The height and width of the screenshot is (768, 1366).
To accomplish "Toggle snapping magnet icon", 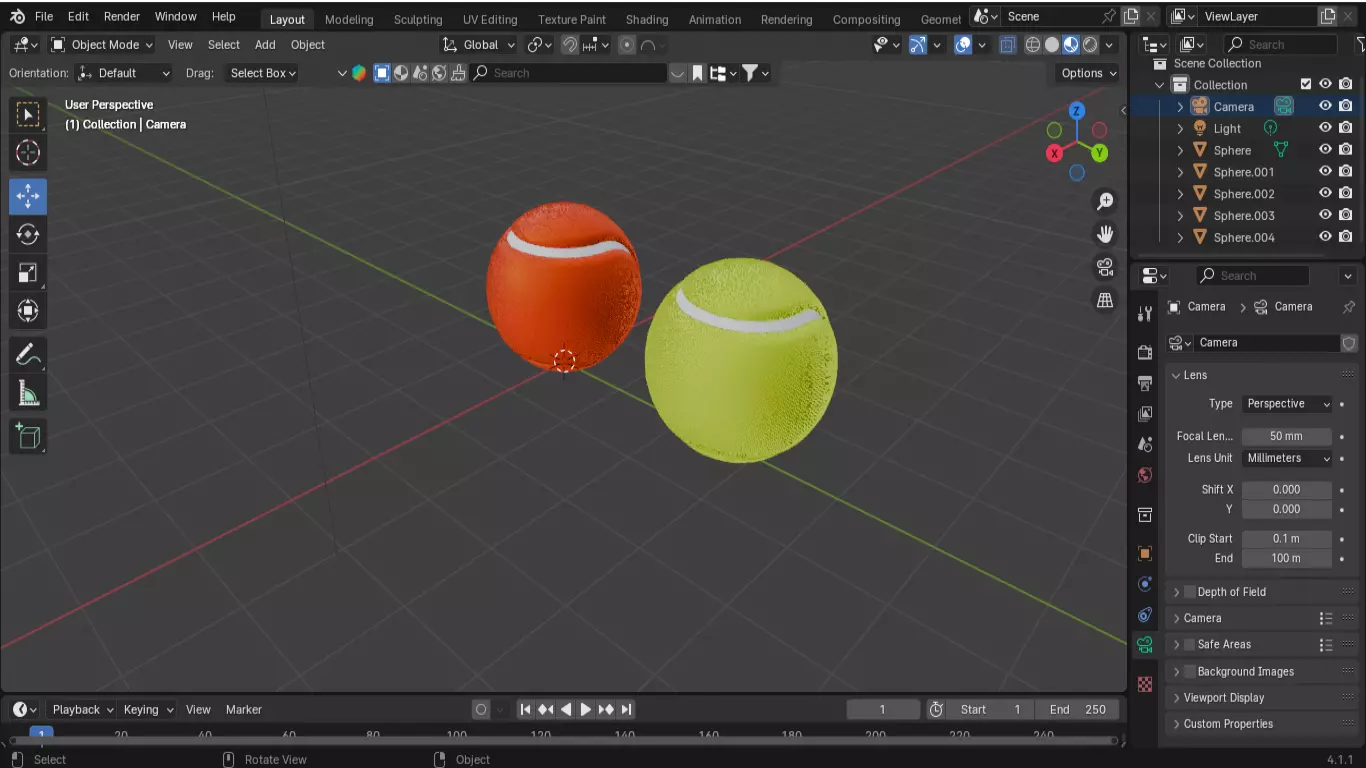I will (x=570, y=45).
